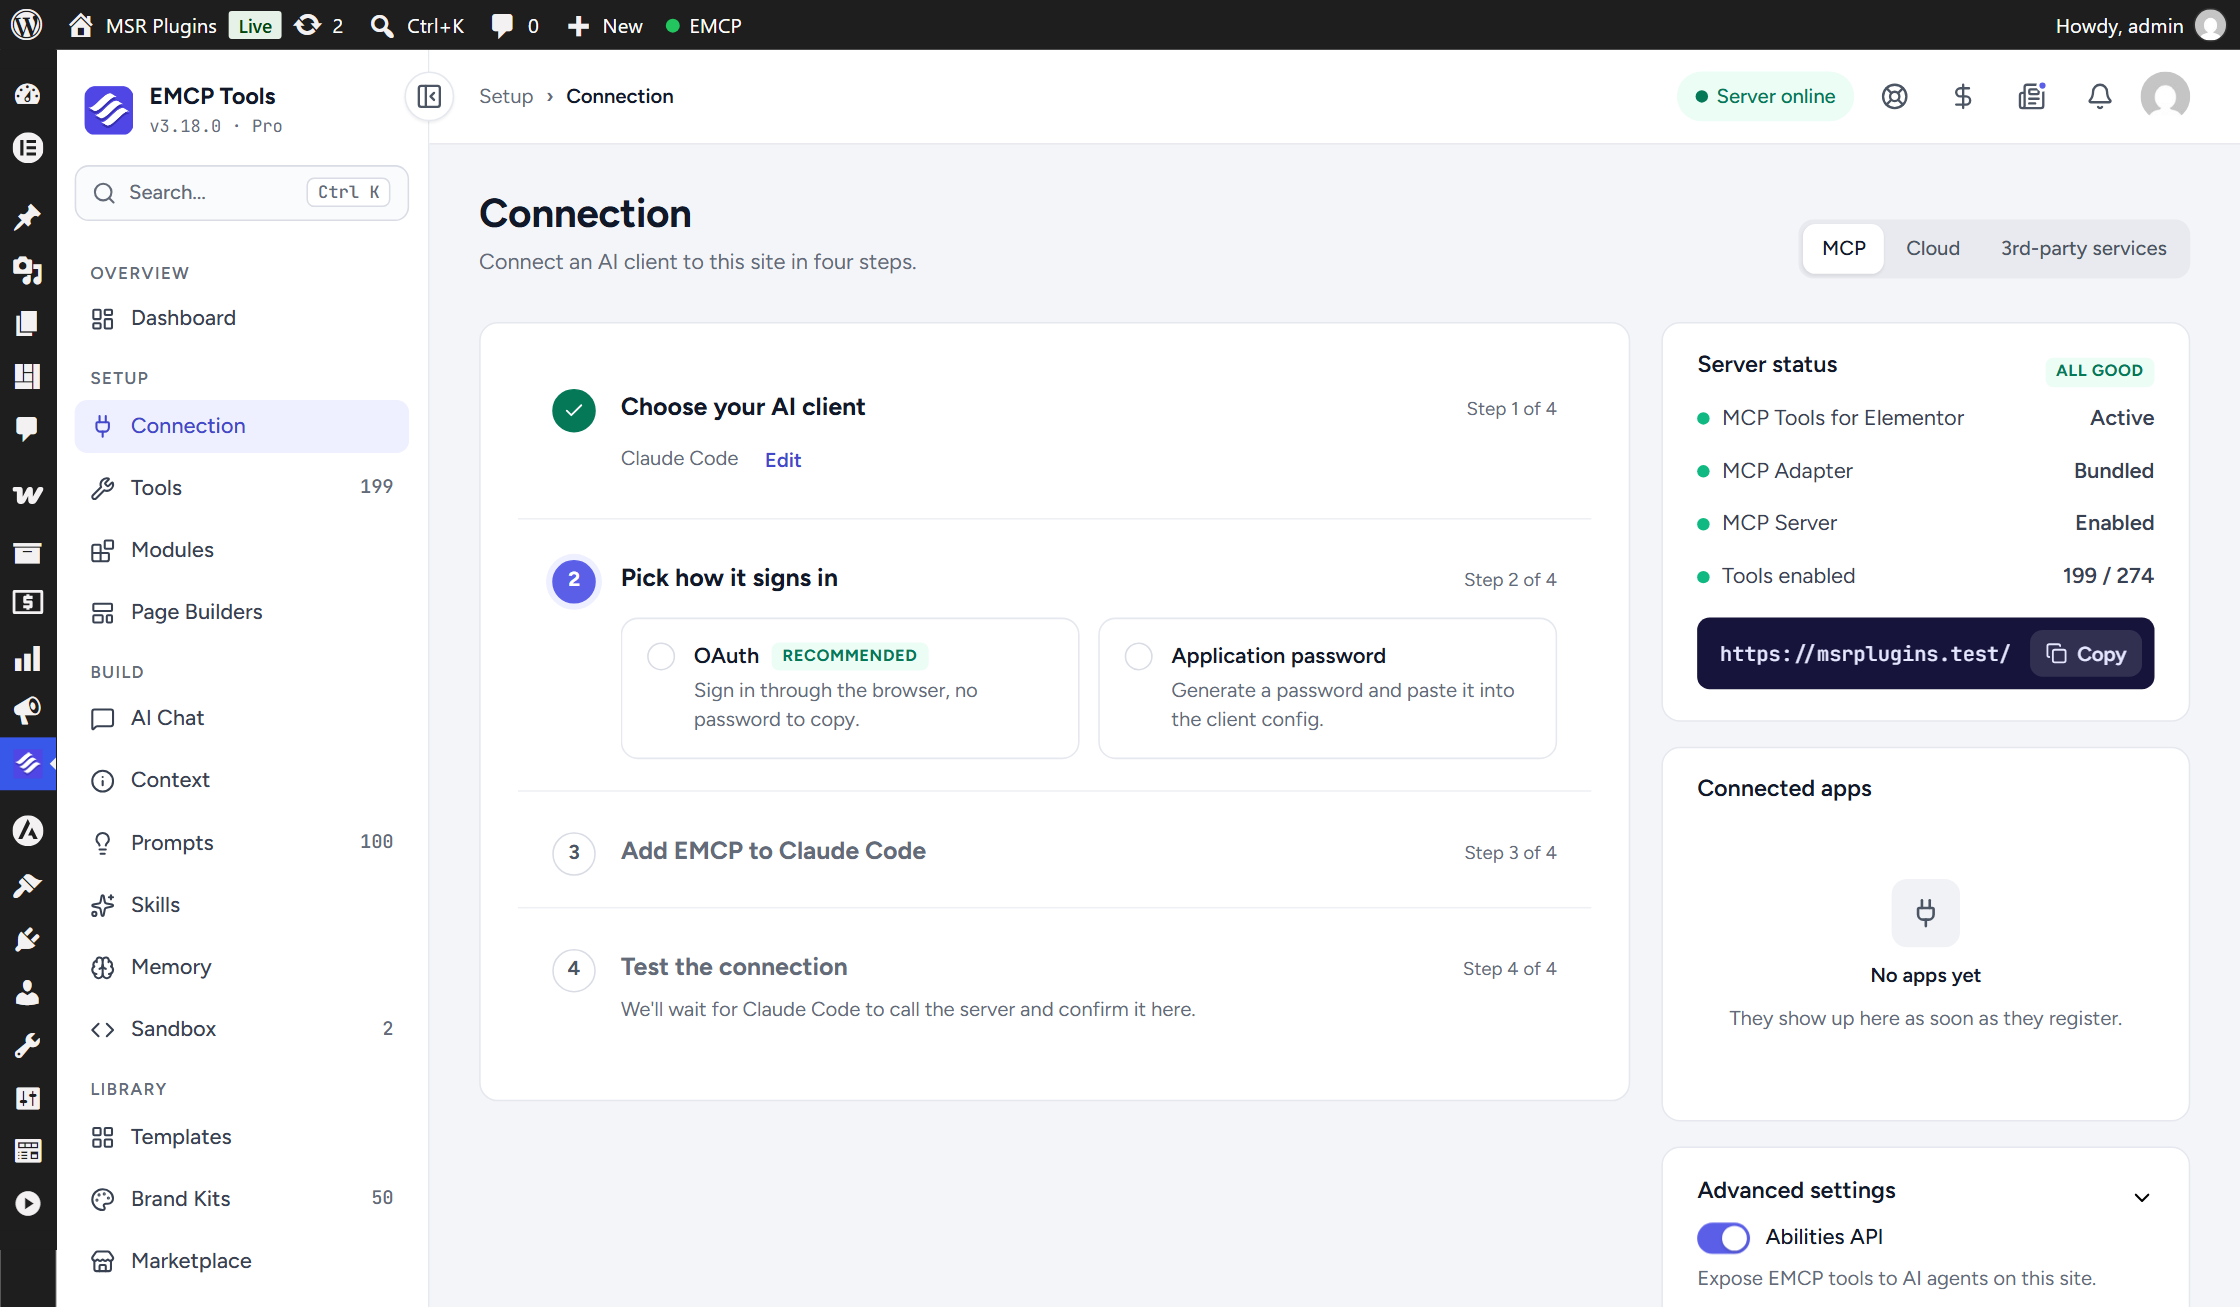The image size is (2240, 1307).
Task: Open the Media icon in WP sidebar
Action: tap(27, 270)
